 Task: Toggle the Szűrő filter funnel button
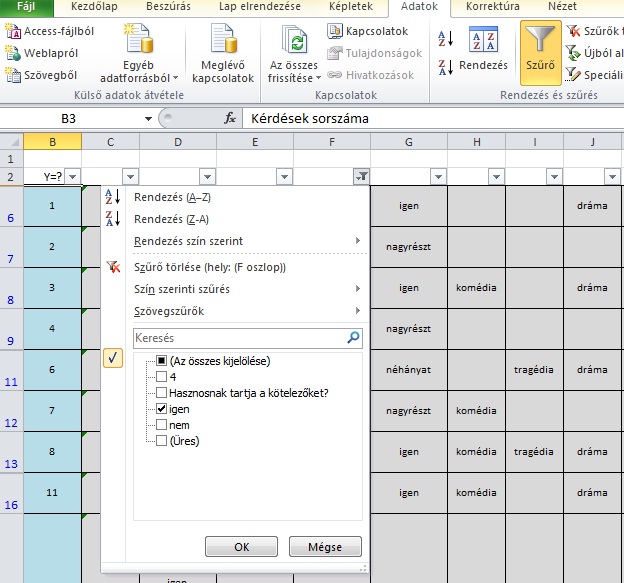pos(540,53)
